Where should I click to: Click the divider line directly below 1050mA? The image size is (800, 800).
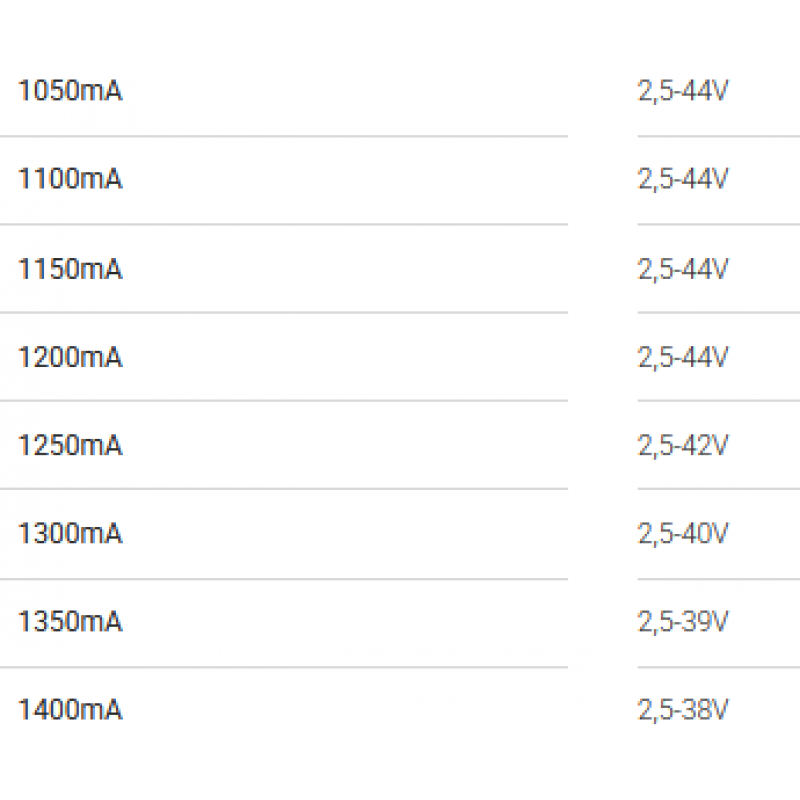(x=280, y=136)
